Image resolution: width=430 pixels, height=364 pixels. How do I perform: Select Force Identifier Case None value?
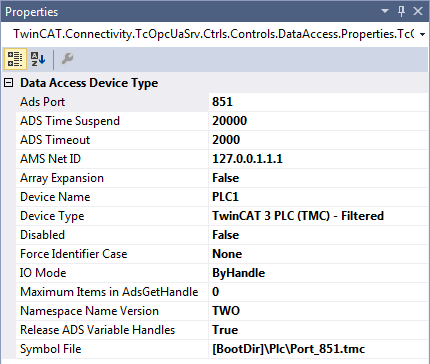(318, 254)
